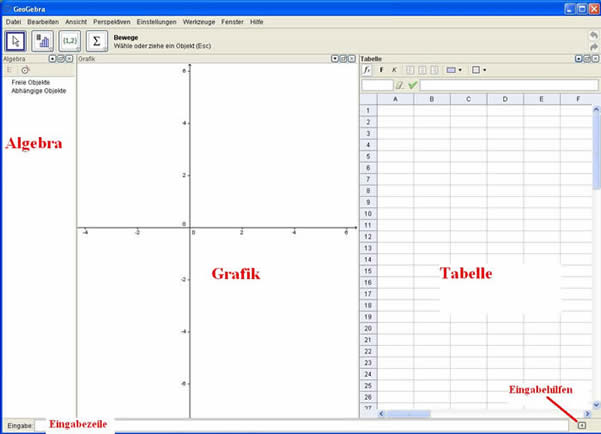This screenshot has width=601, height=434.
Task: Click align center icon in spreadsheet toolbar
Action: pos(422,70)
